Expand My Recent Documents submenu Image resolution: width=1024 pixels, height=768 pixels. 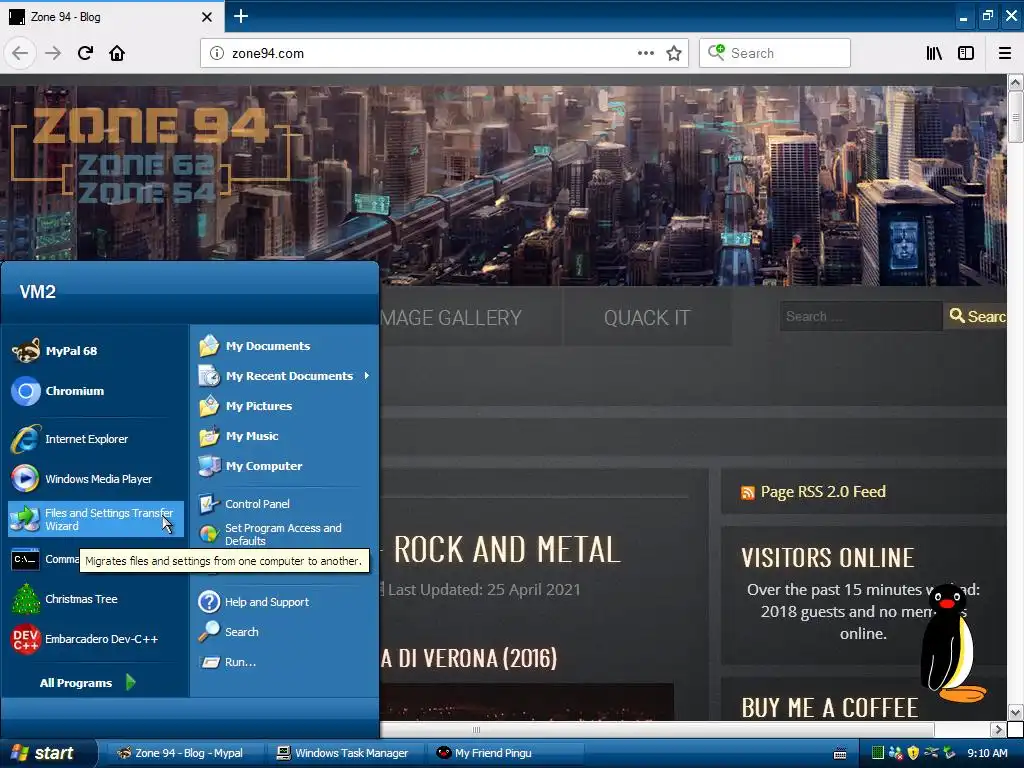pos(285,376)
